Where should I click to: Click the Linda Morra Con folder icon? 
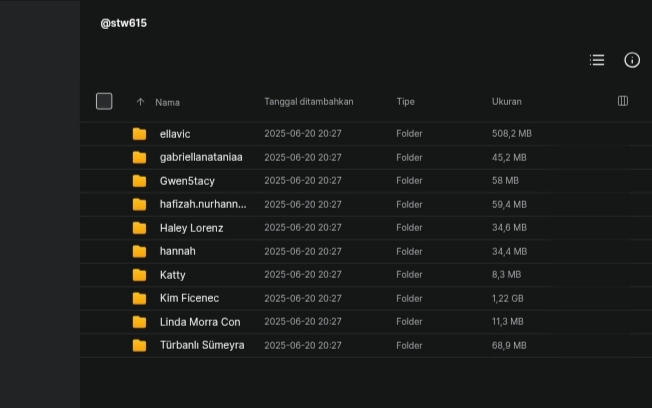pos(139,322)
